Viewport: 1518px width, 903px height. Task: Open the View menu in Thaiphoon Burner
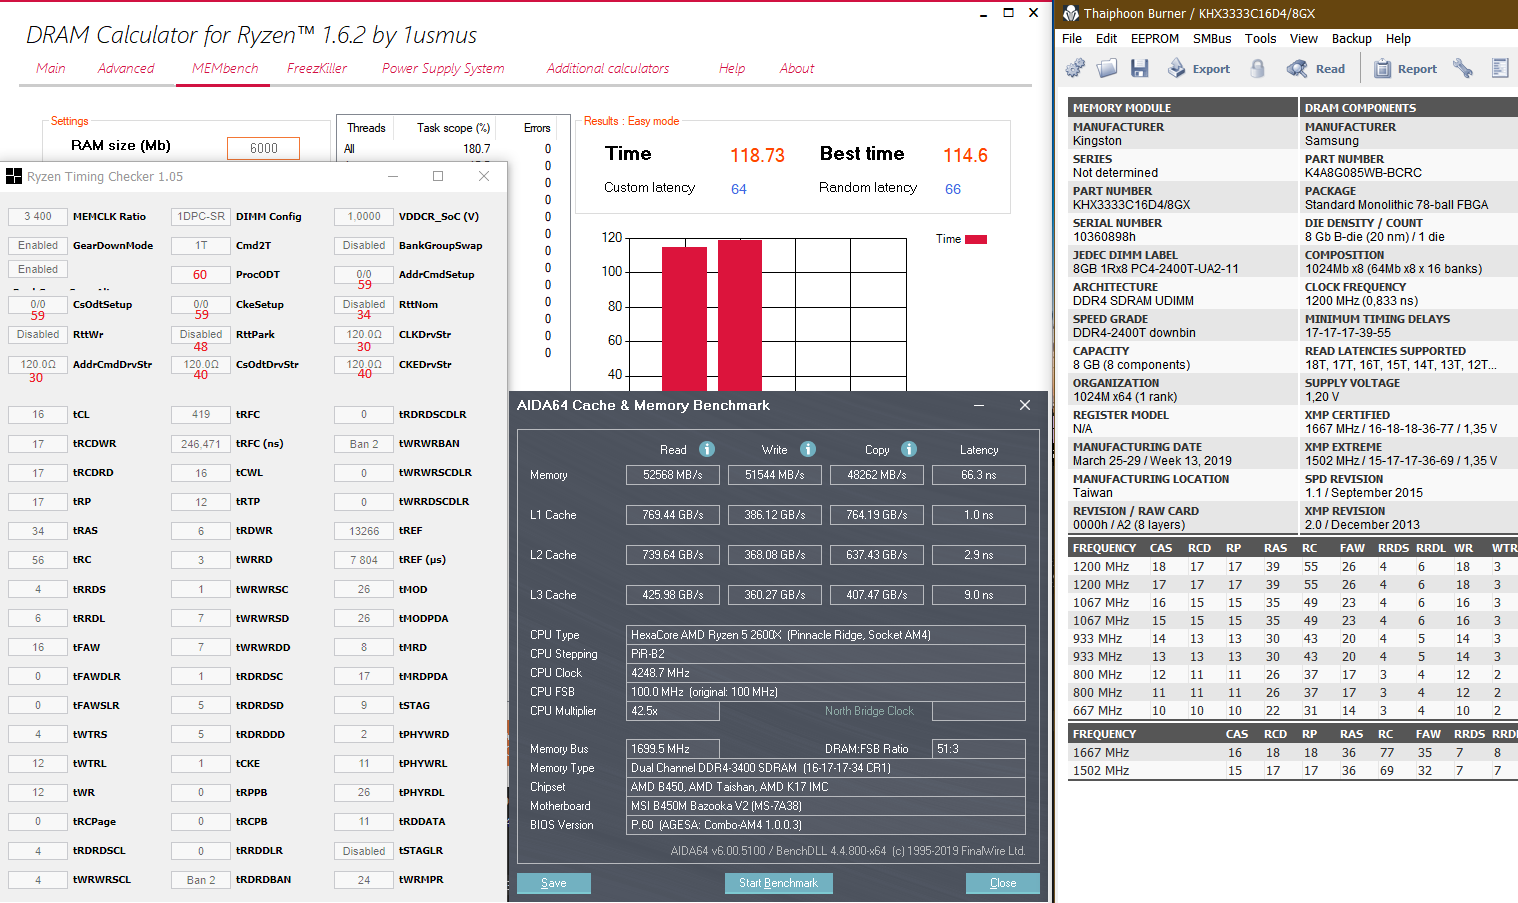1304,39
